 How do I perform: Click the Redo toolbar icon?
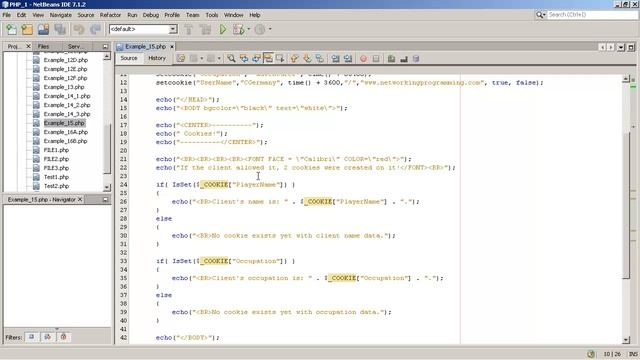[96, 29]
